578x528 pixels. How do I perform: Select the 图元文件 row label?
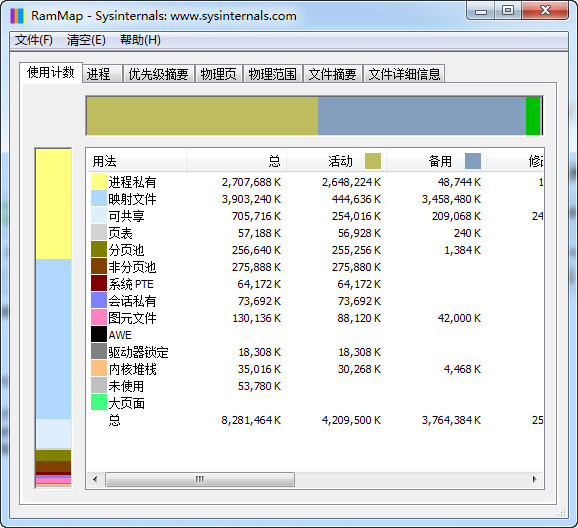coord(132,317)
